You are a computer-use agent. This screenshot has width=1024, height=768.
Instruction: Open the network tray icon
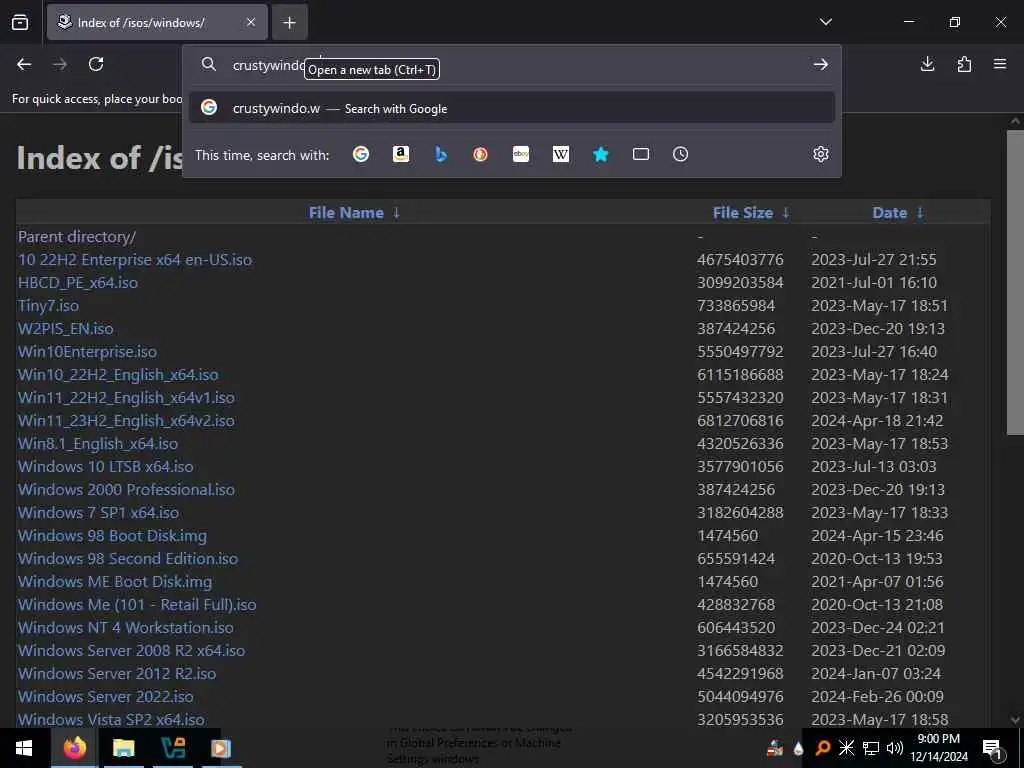pyautogui.click(x=871, y=748)
